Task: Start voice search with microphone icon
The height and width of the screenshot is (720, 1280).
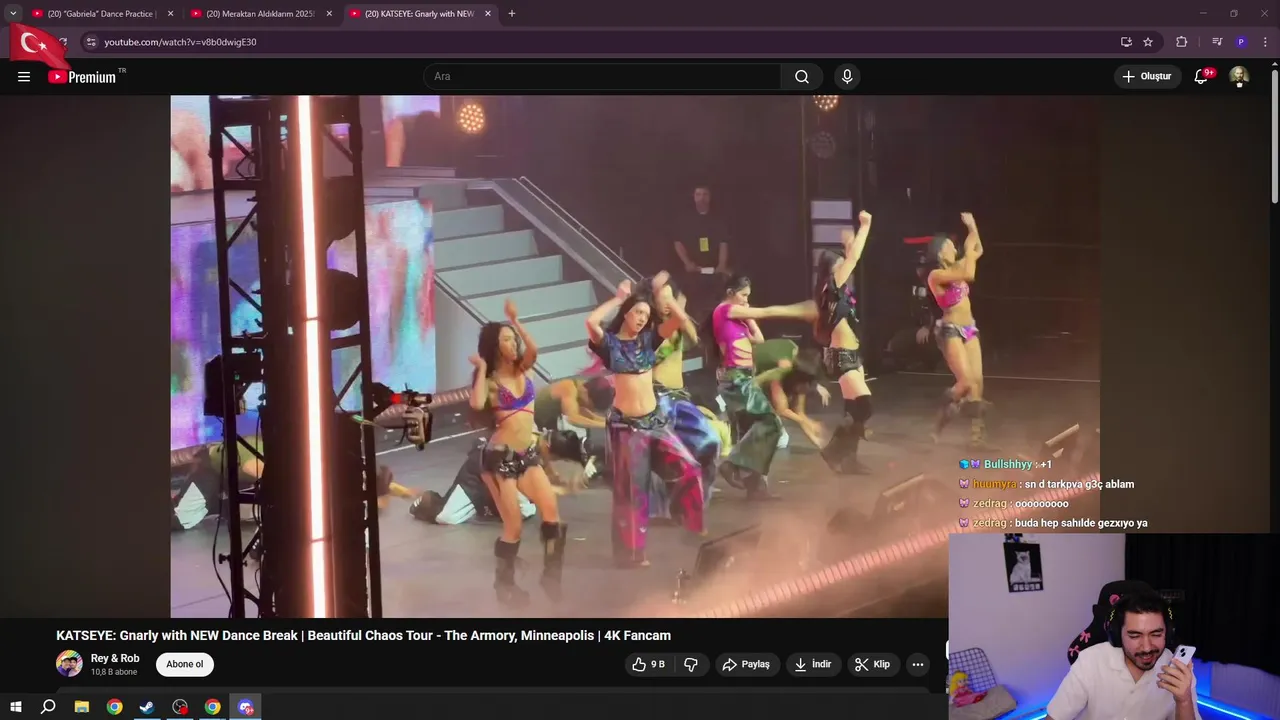Action: pyautogui.click(x=847, y=77)
